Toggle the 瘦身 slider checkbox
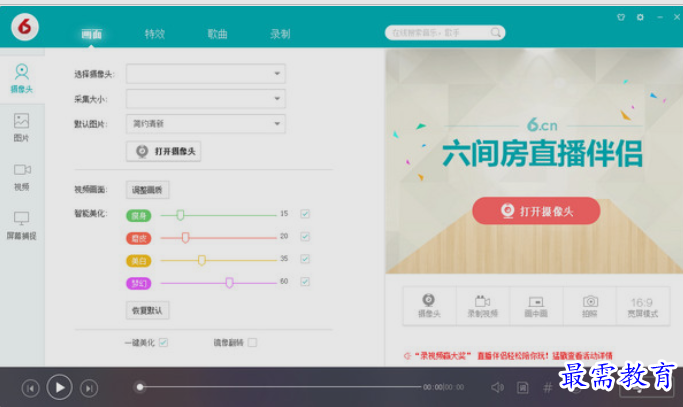 click(305, 214)
